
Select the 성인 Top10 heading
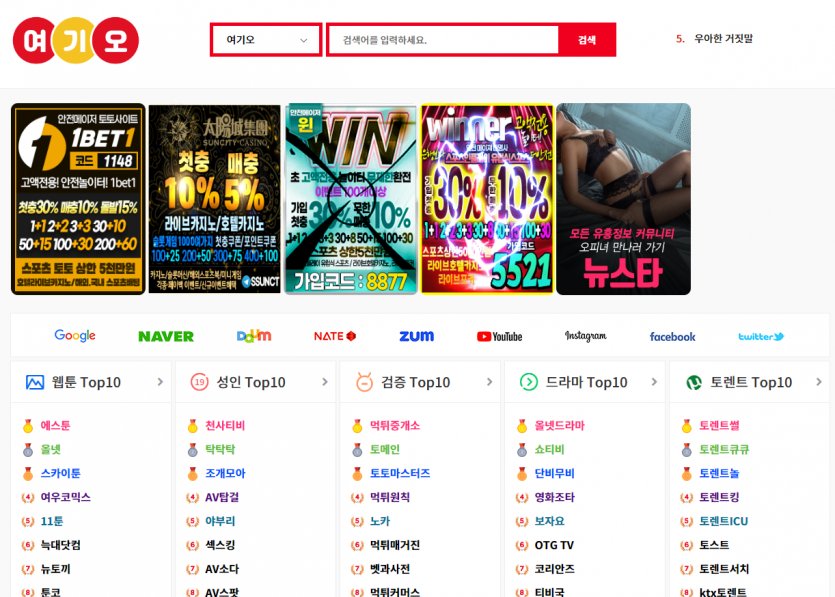coord(251,382)
